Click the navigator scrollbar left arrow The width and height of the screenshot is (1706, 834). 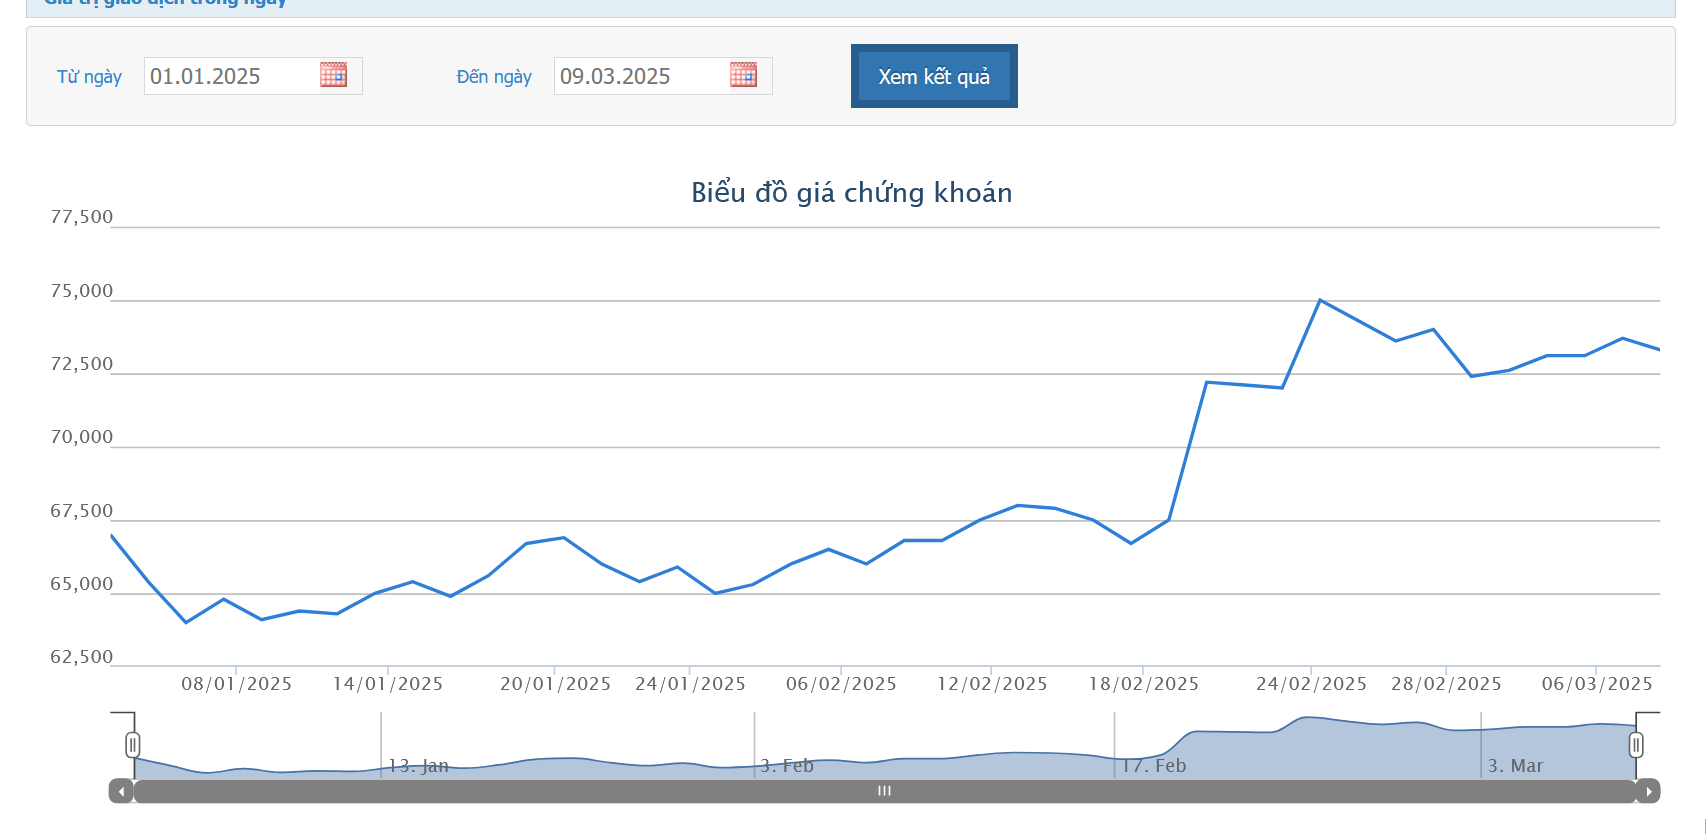(121, 791)
